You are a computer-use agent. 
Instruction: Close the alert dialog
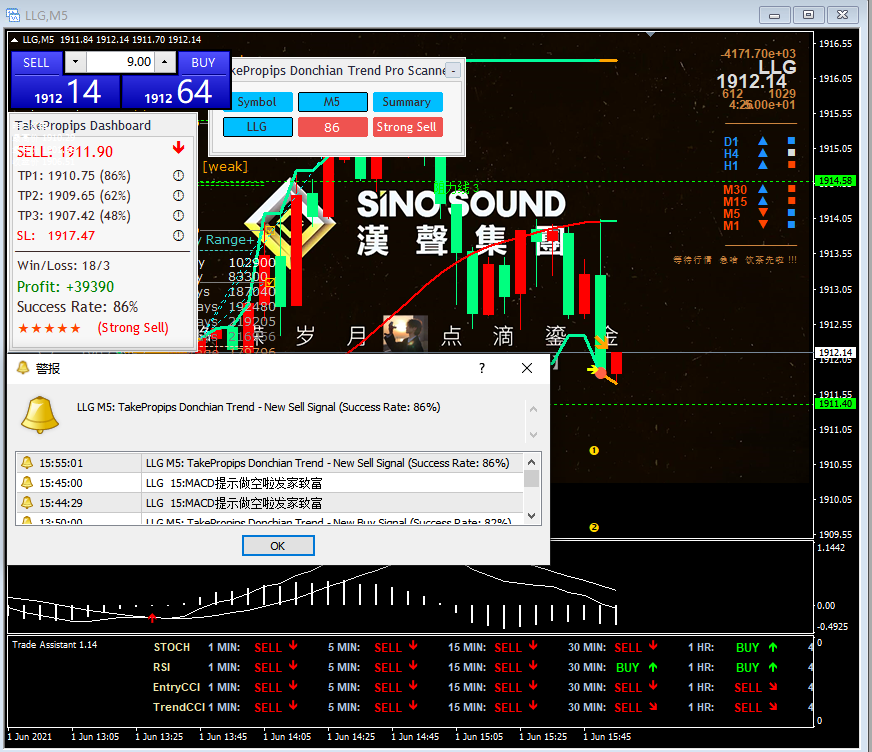[x=527, y=368]
